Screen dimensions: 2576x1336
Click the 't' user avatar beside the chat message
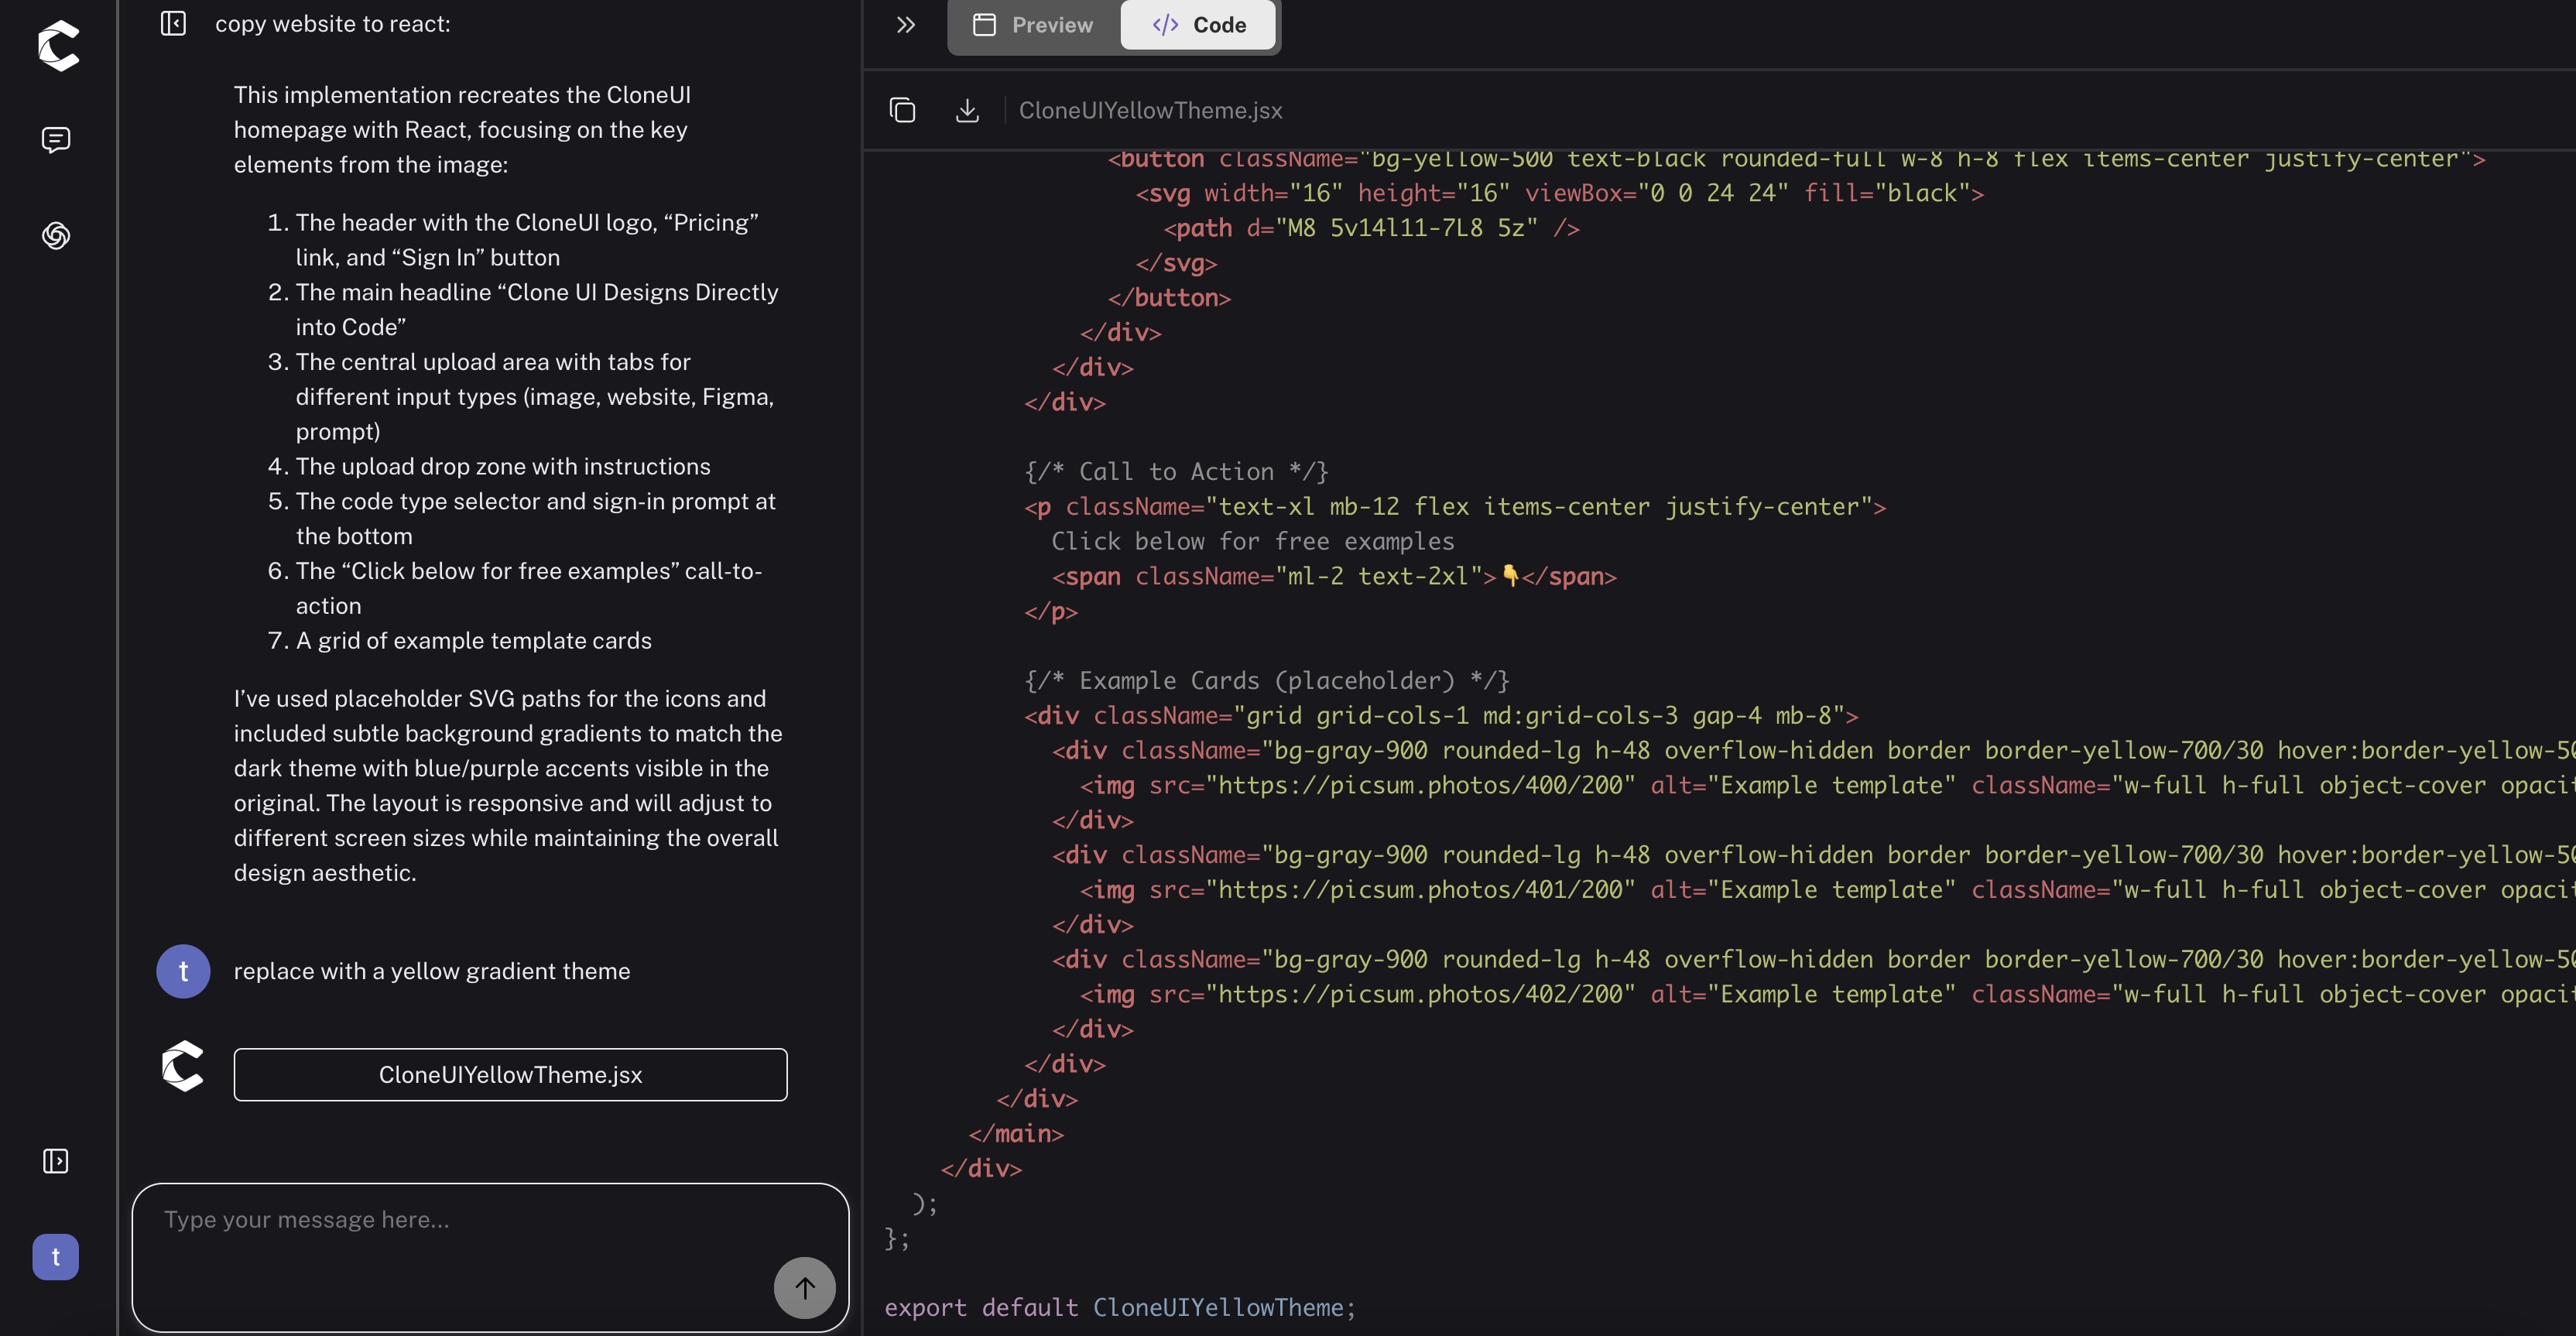tap(183, 972)
